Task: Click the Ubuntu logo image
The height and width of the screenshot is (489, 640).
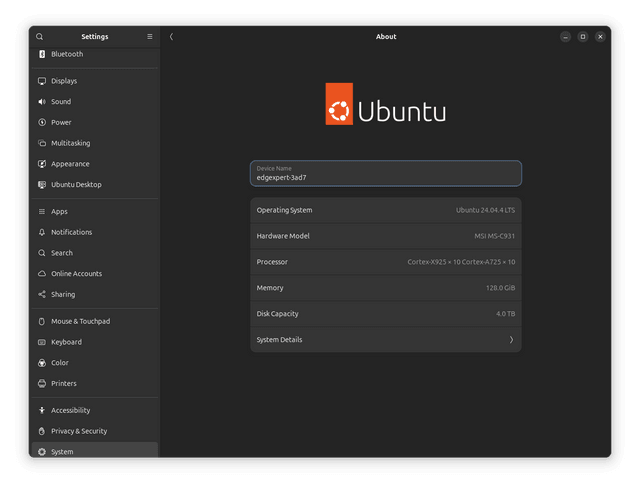Action: tap(386, 104)
